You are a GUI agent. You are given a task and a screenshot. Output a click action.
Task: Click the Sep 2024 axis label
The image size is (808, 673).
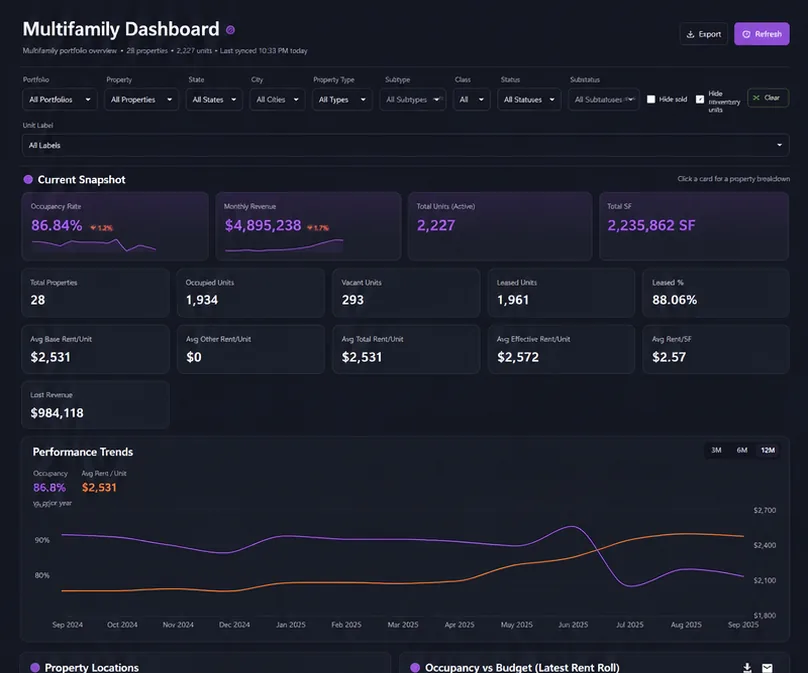(68, 625)
